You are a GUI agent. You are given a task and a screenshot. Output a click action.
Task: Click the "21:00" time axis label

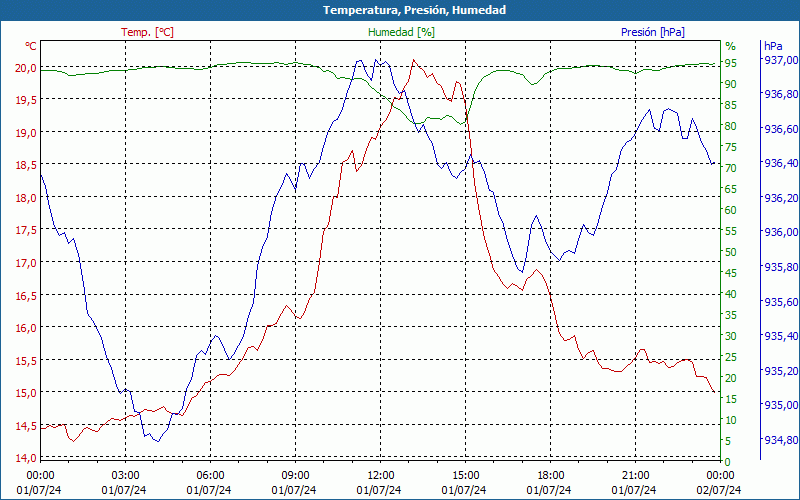635,476
